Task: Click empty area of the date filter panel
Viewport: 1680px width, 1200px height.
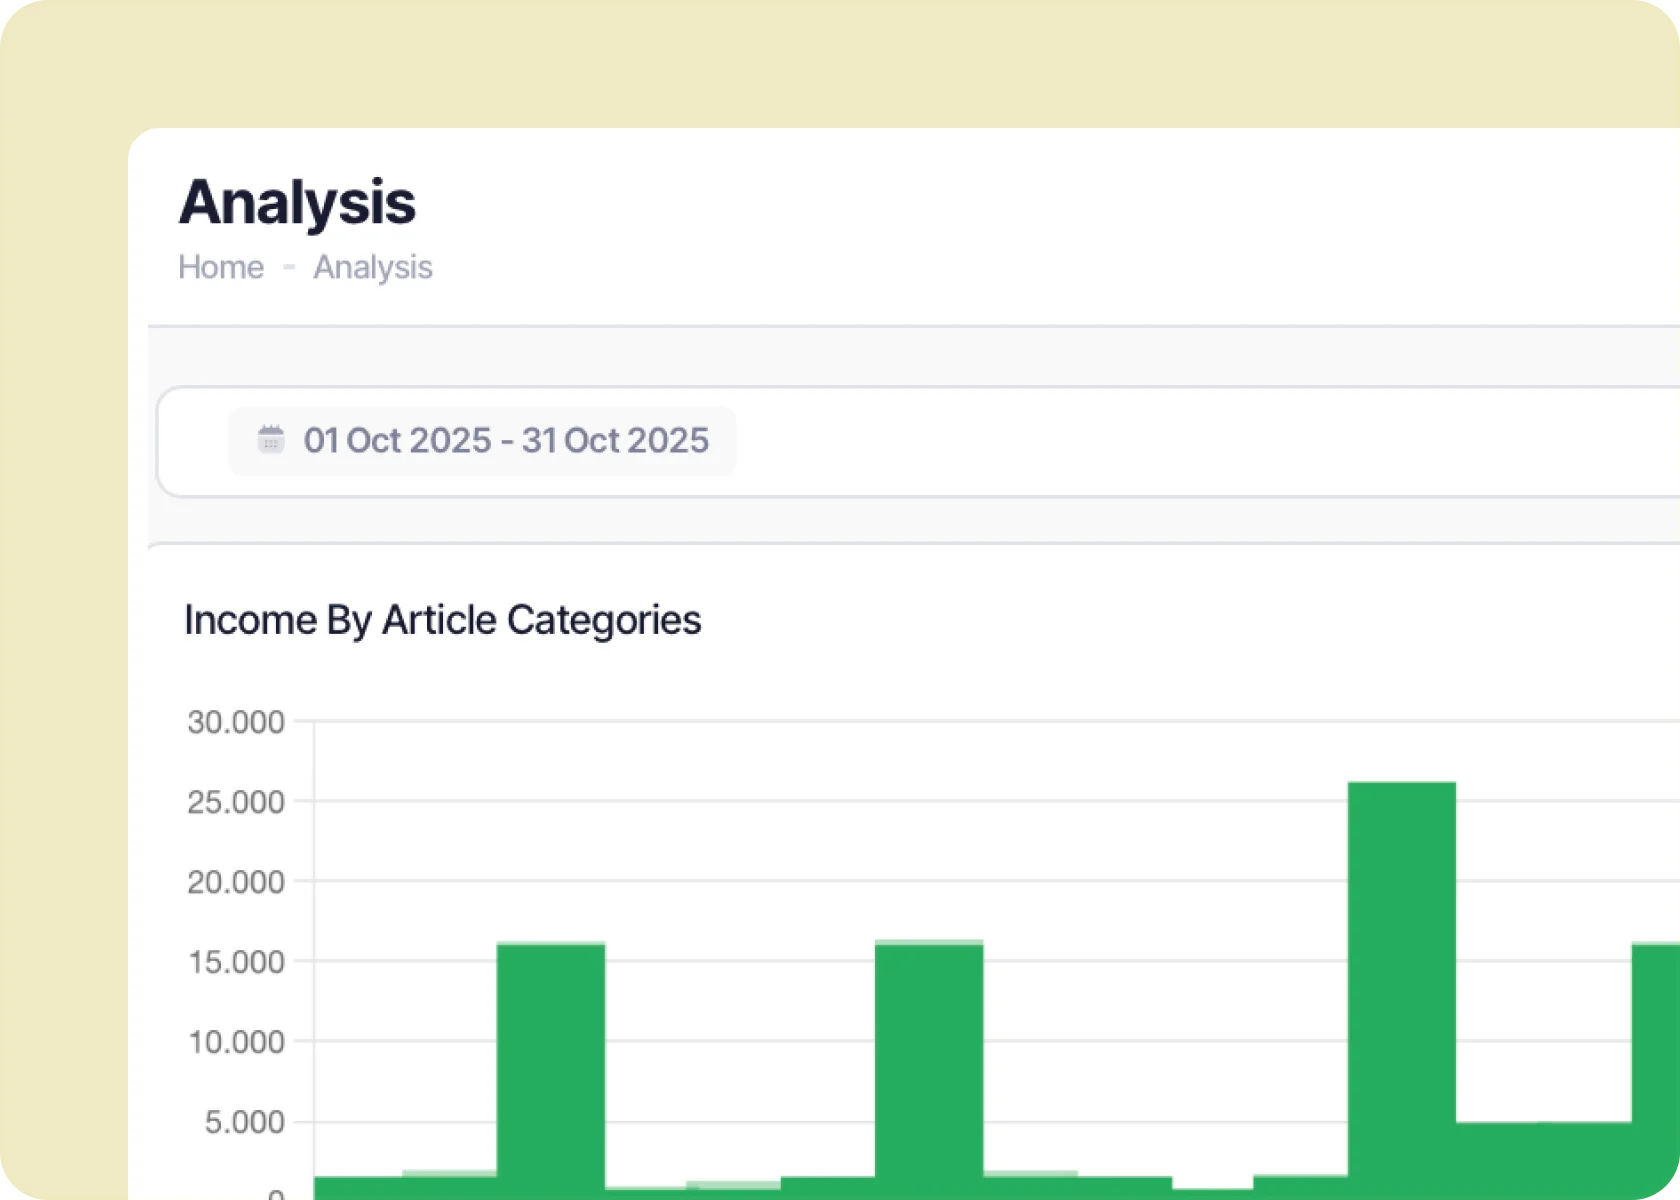Action: tap(1200, 441)
